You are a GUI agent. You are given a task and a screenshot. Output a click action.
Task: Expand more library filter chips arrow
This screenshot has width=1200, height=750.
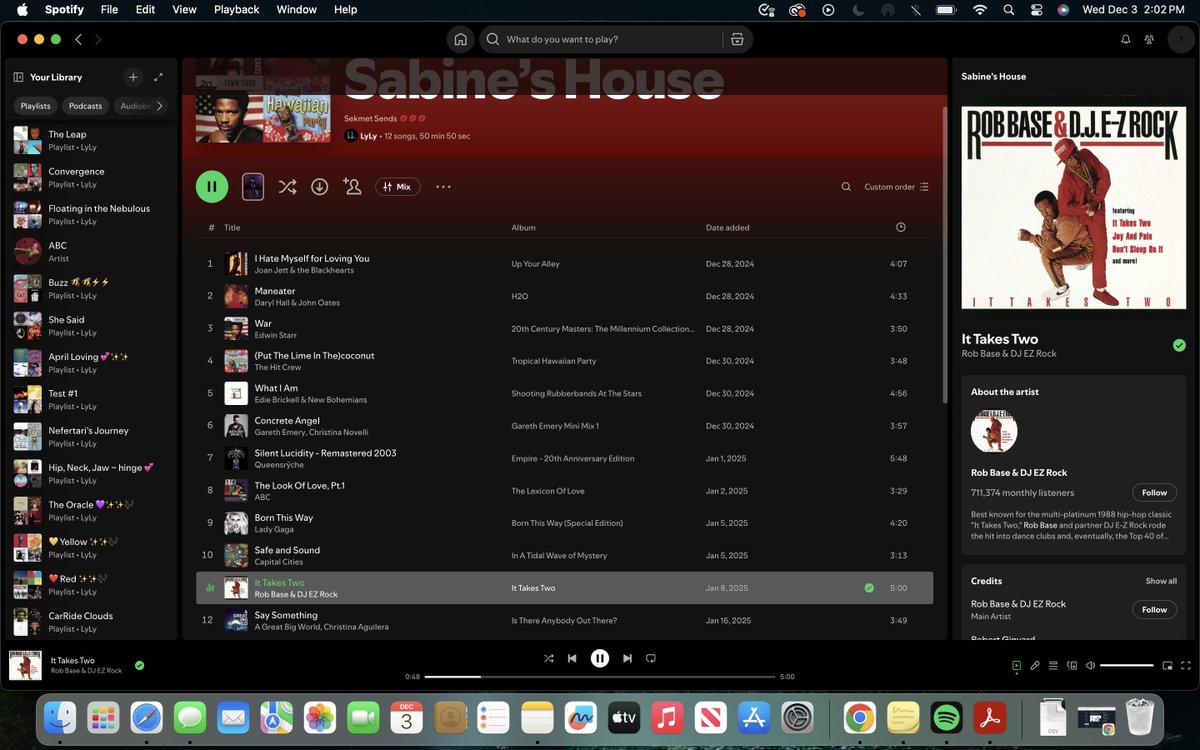159,106
